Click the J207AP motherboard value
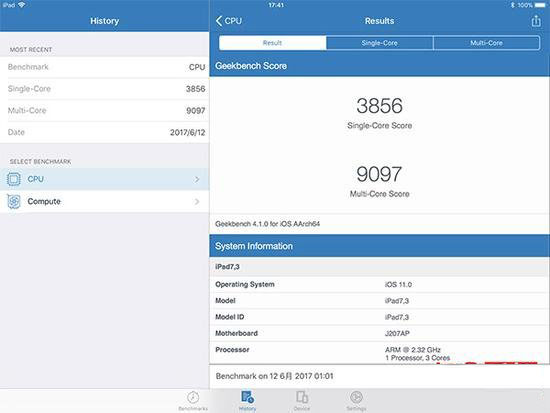Screen dimensions: 550x413 (x=397, y=333)
